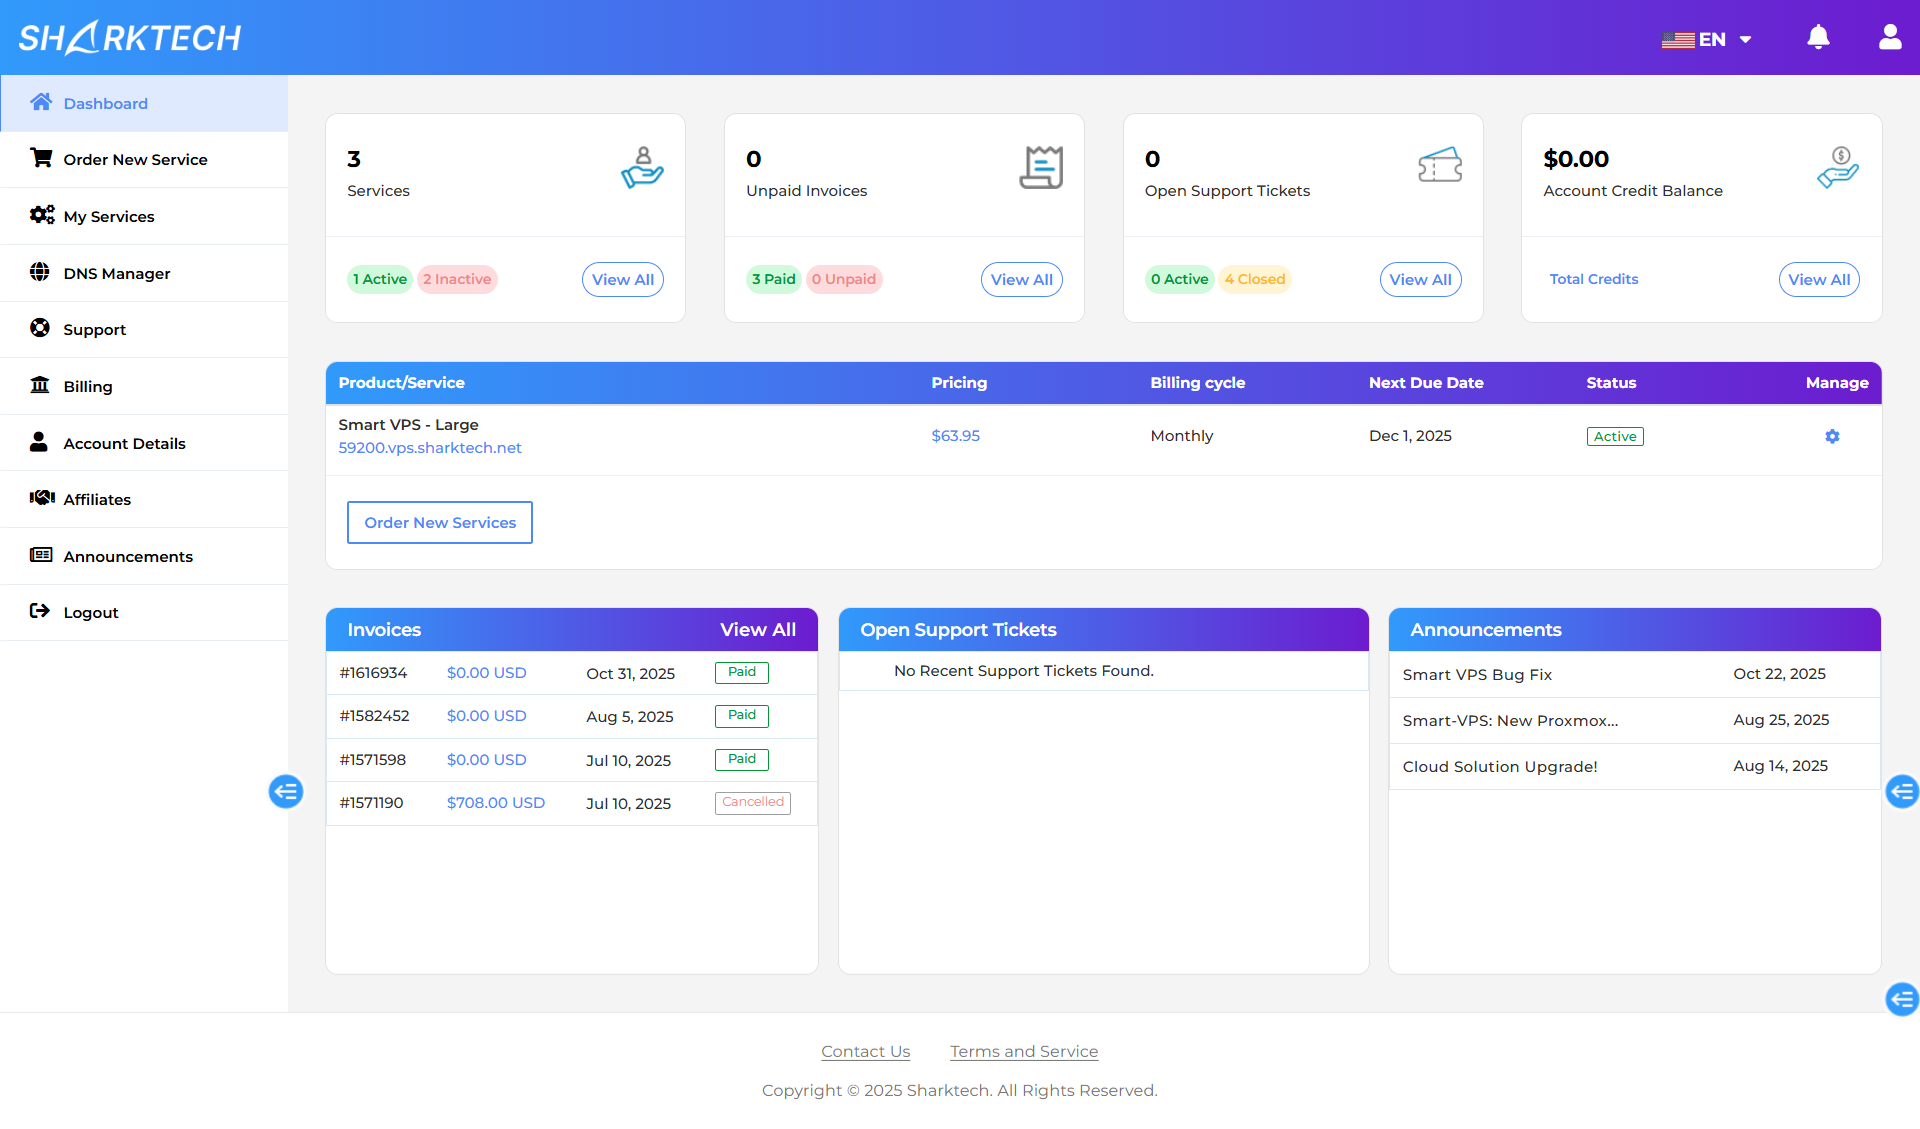Select Support in the sidebar
This screenshot has width=1920, height=1129.
click(144, 329)
